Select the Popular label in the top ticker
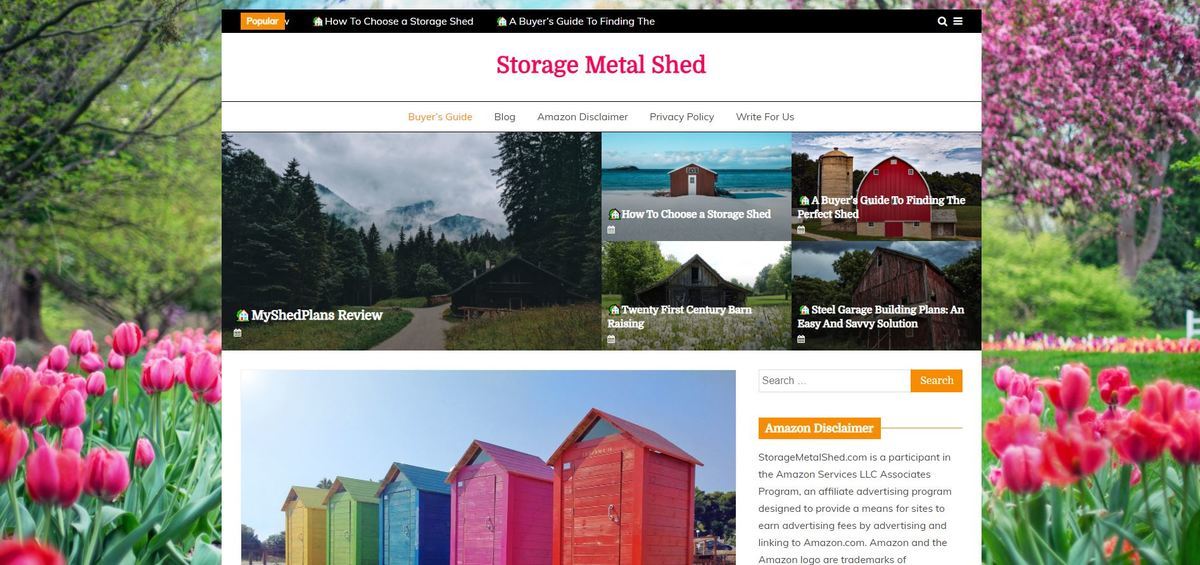The height and width of the screenshot is (565, 1200). [262, 21]
